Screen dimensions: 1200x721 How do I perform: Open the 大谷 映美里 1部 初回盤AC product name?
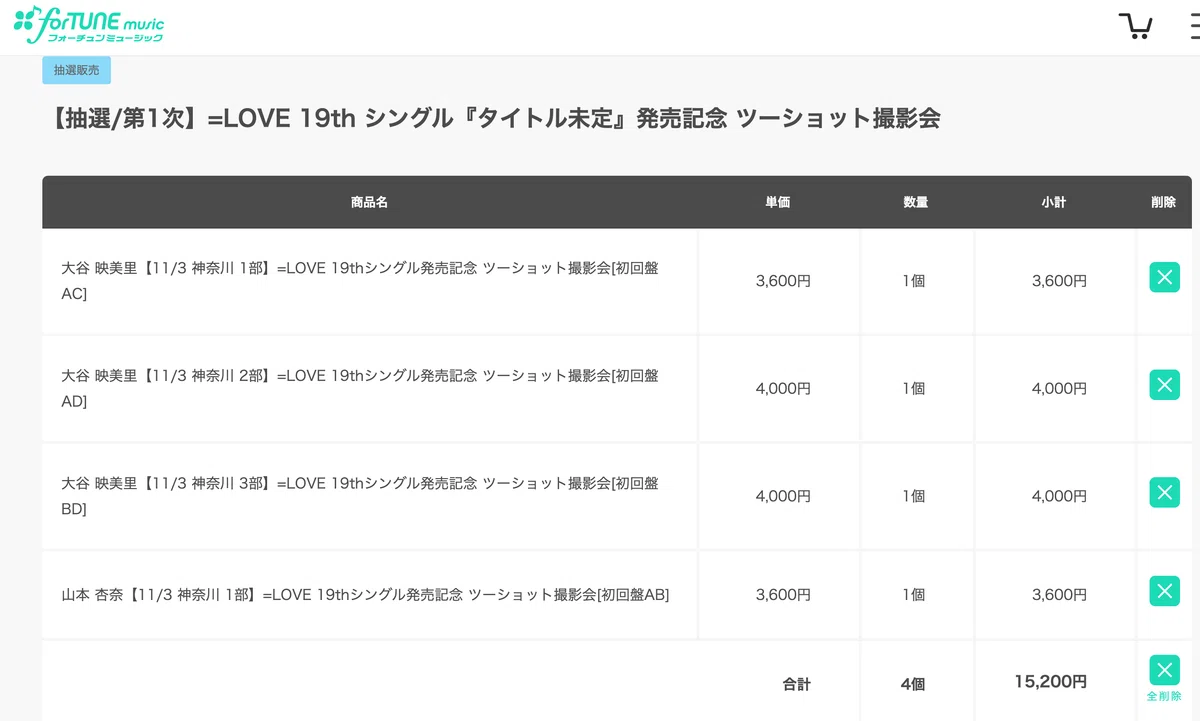click(x=360, y=281)
